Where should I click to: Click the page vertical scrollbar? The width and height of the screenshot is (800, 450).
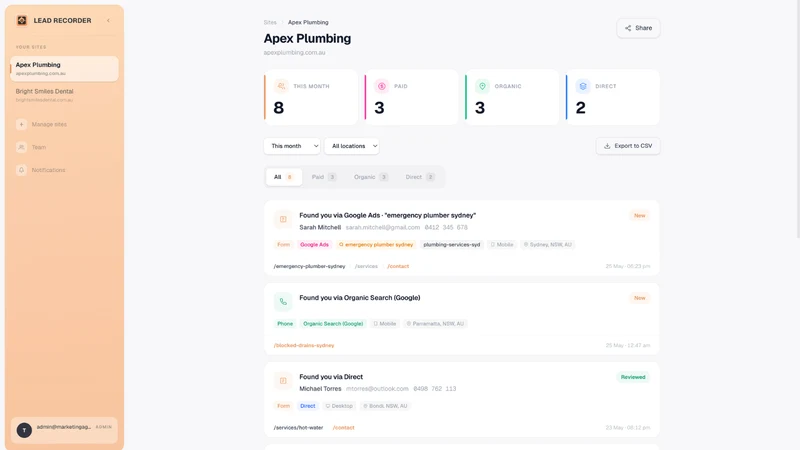pos(797,119)
